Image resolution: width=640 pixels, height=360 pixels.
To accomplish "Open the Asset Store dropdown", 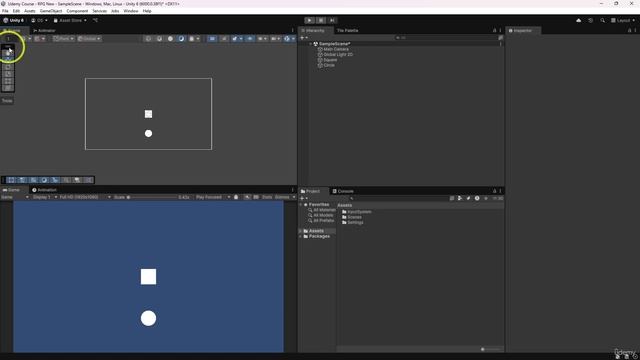I will coord(70,20).
